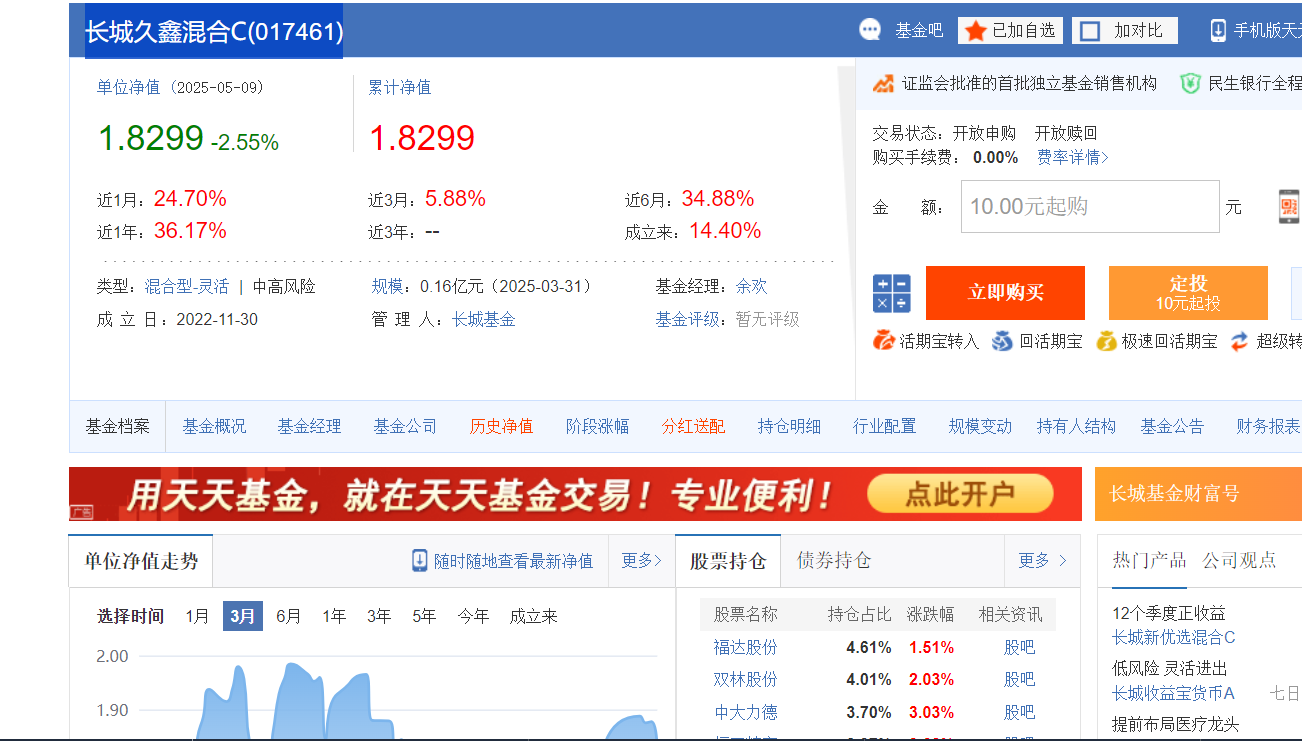Click the QR code phone icon

point(1289,206)
